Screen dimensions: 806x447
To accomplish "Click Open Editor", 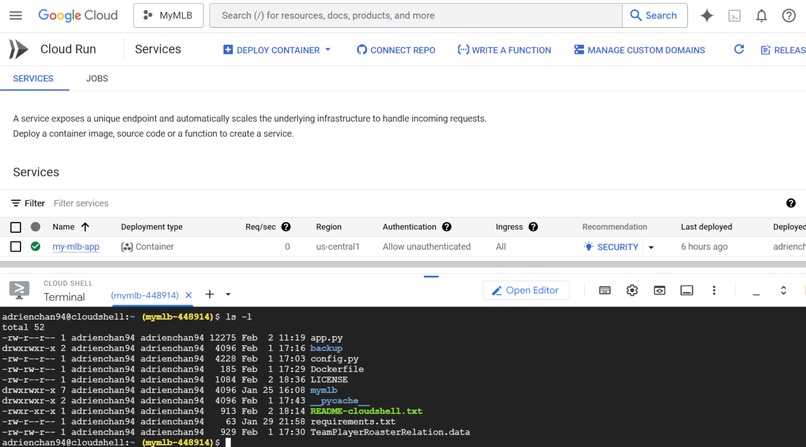I will point(526,290).
